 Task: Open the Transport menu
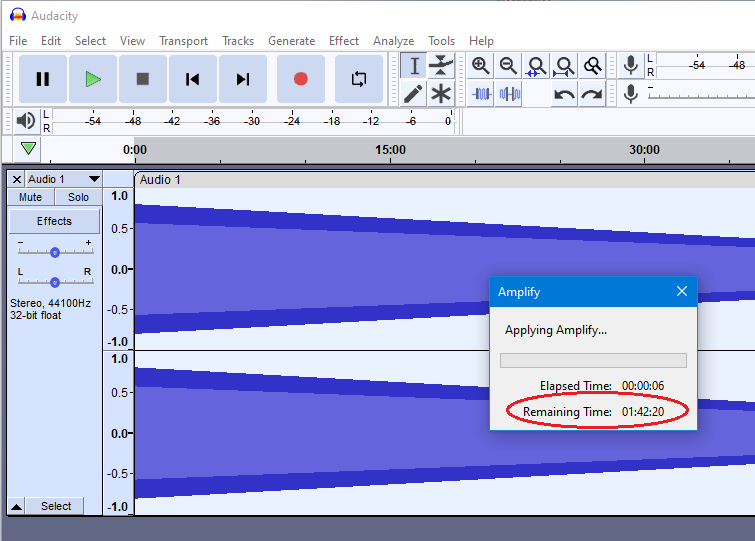[x=183, y=41]
